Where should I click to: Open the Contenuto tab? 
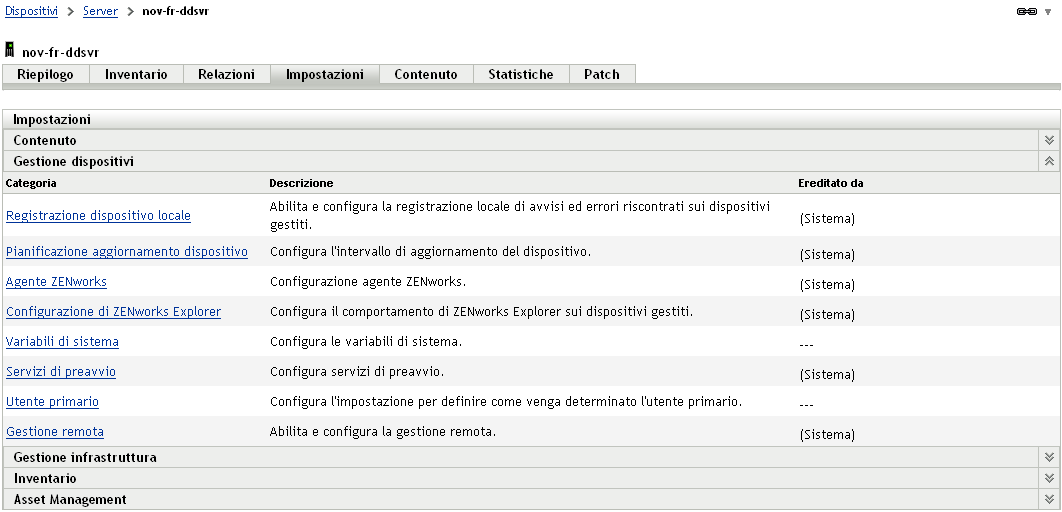click(426, 75)
